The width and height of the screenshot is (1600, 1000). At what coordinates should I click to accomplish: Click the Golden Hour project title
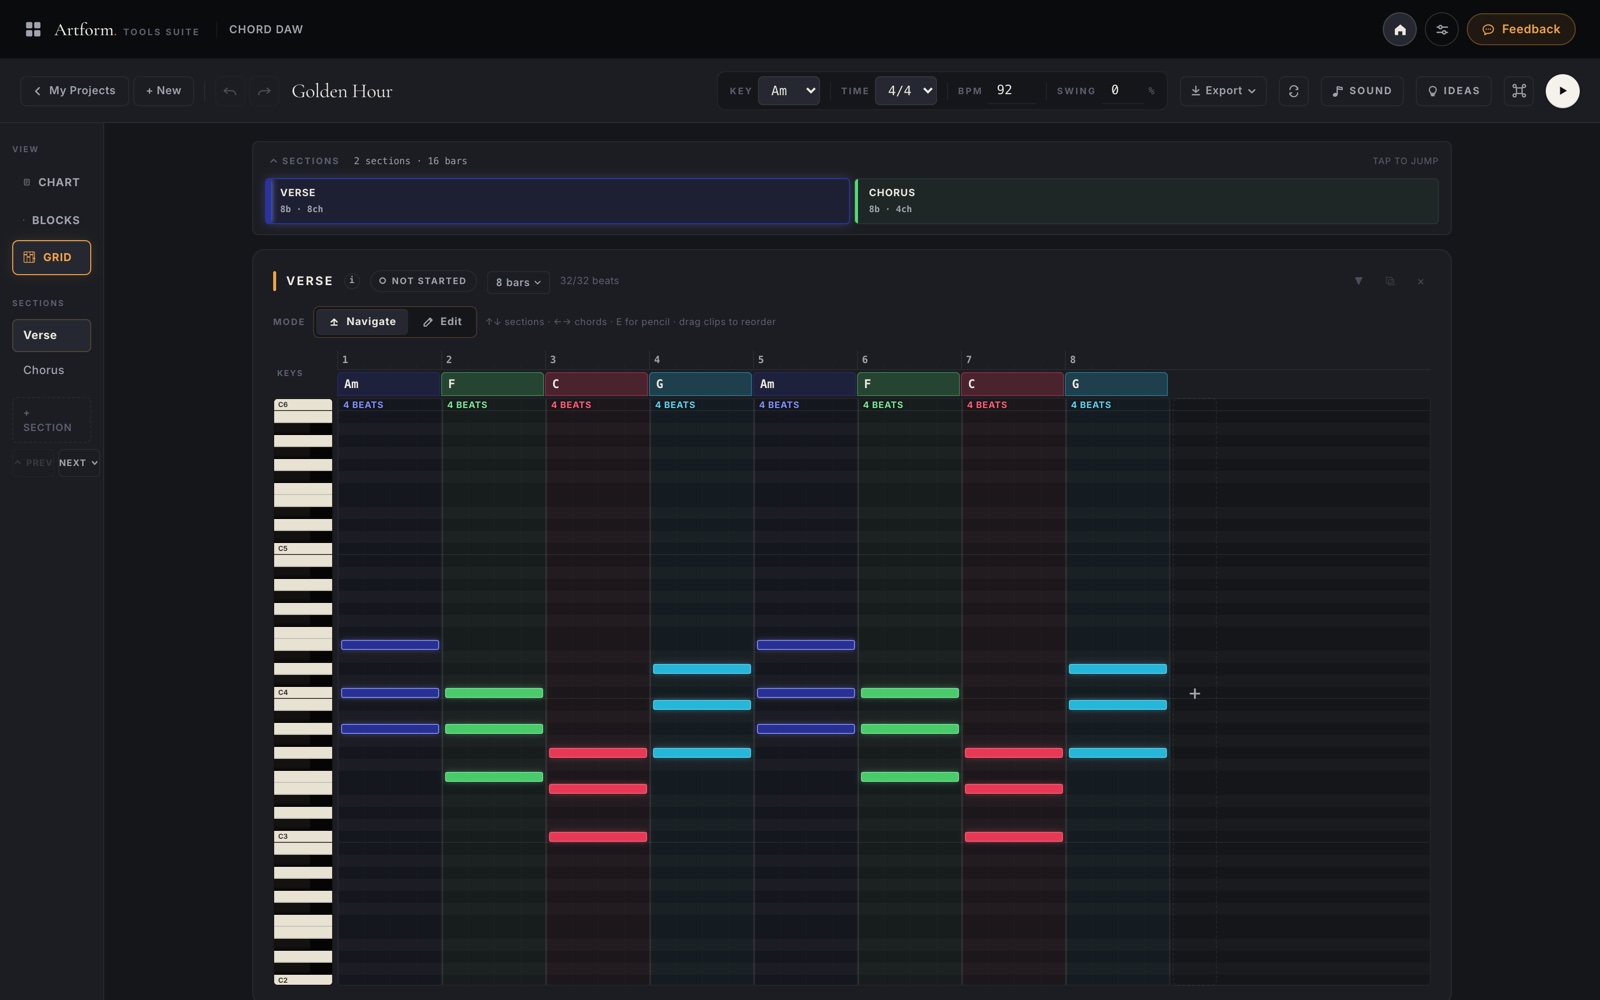coord(342,91)
